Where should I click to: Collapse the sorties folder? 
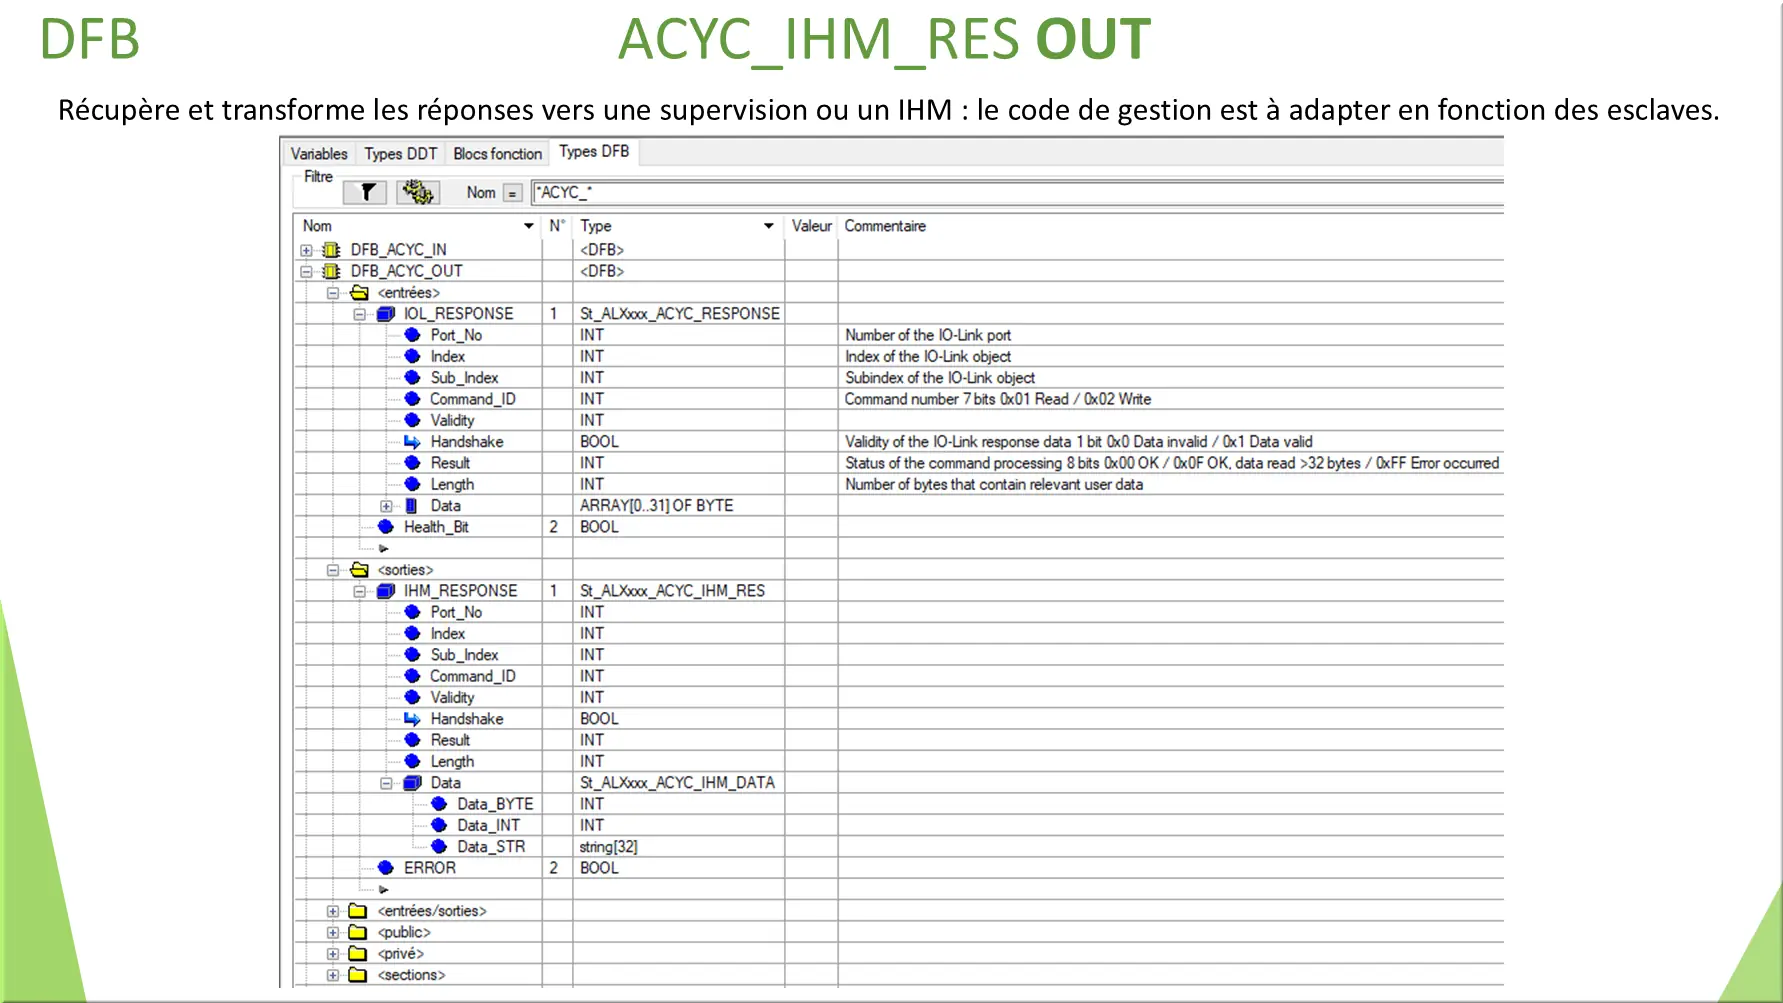pos(333,570)
